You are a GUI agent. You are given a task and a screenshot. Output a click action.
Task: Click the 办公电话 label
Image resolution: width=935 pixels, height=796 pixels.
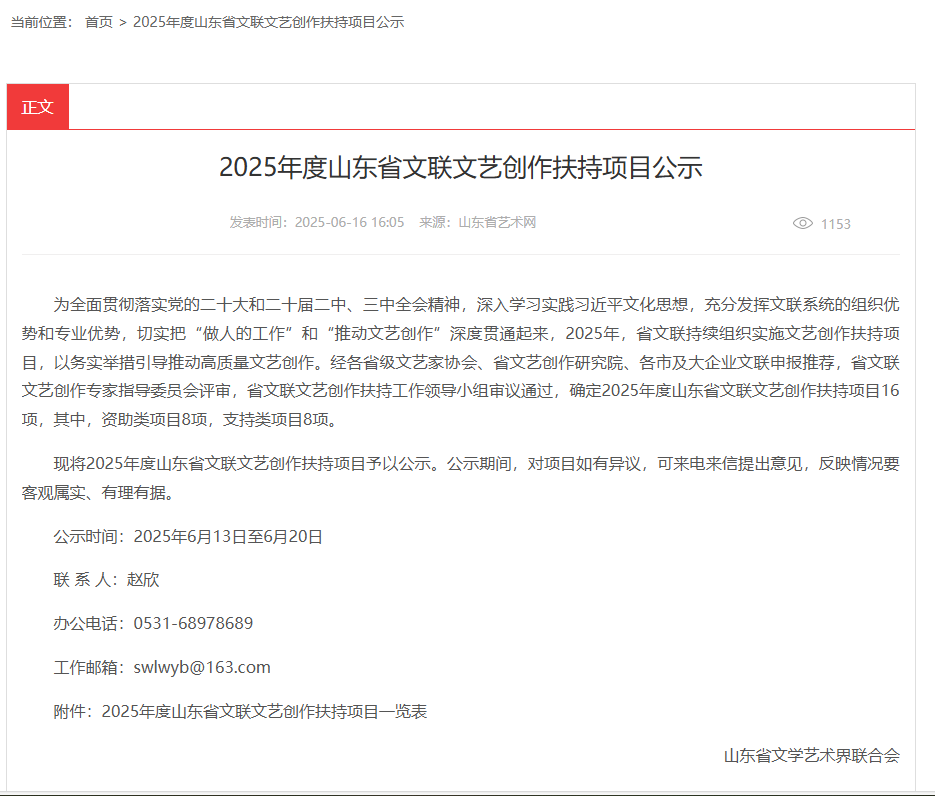pos(86,623)
